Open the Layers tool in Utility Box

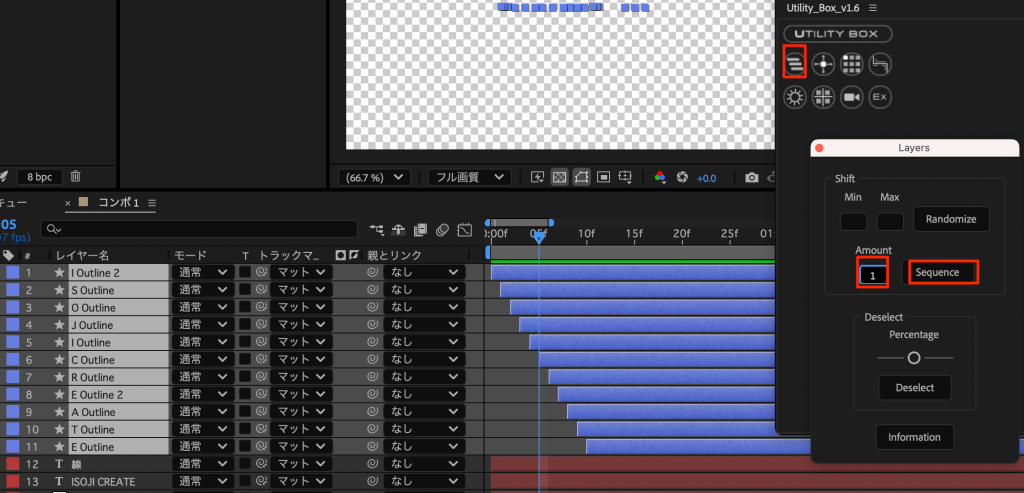click(x=794, y=63)
